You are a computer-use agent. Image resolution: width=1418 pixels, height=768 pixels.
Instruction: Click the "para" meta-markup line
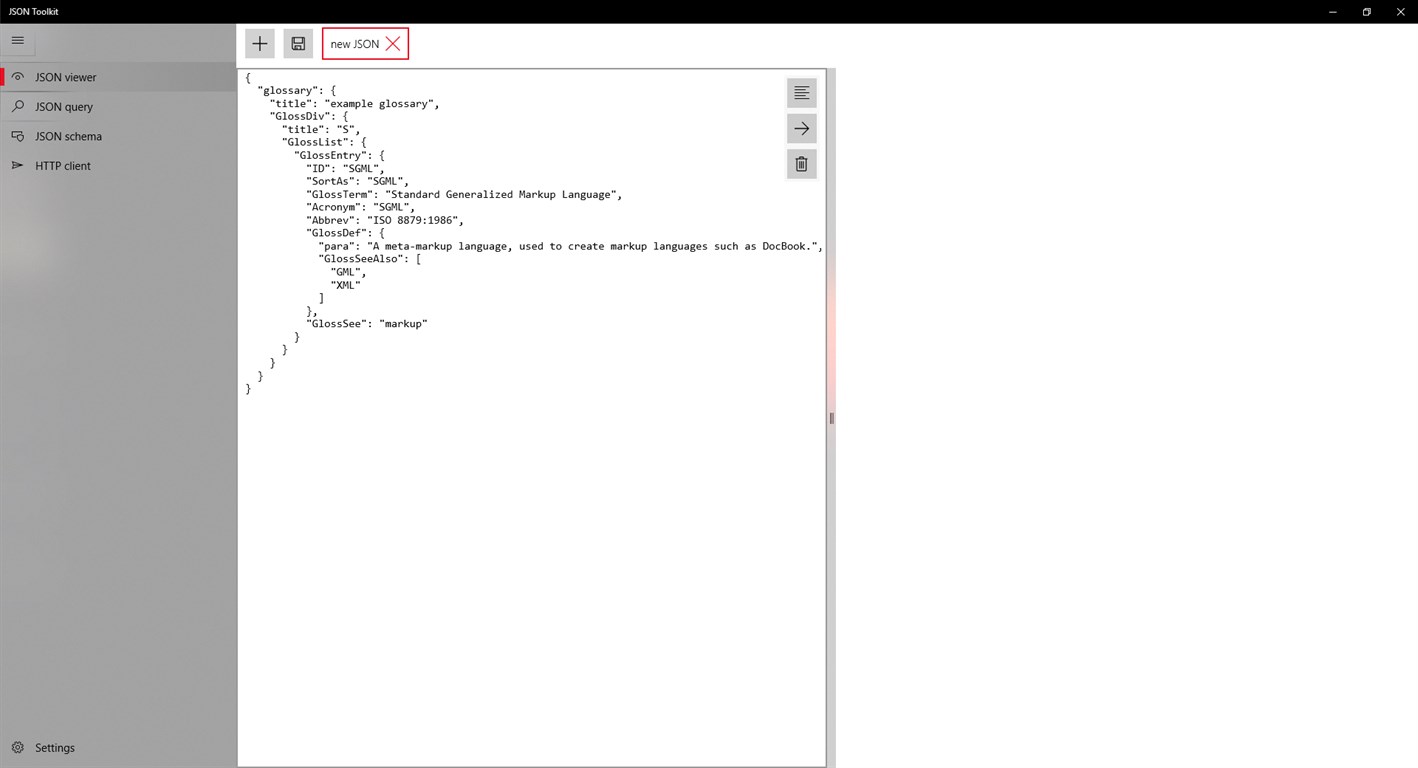pyautogui.click(x=570, y=246)
